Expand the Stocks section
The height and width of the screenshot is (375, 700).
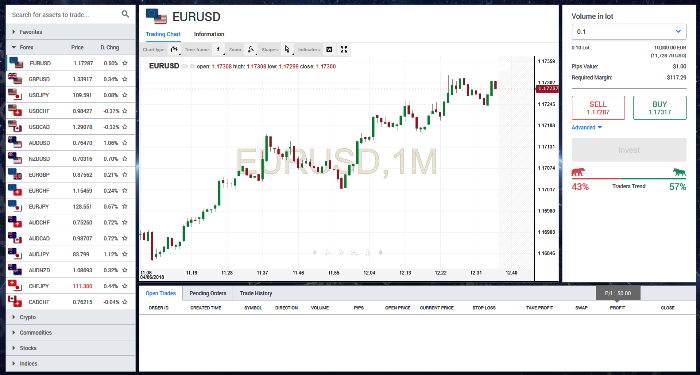click(71, 348)
